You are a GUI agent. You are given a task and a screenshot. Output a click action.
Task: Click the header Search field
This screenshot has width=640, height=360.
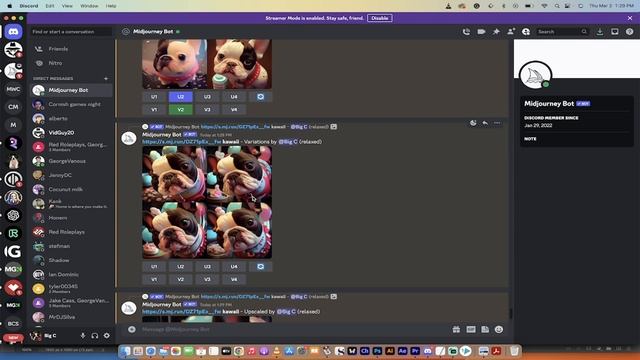(562, 32)
